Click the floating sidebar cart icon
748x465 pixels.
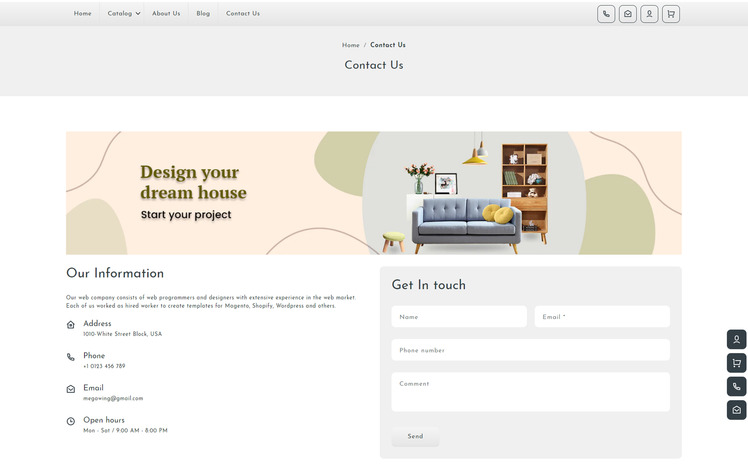tap(737, 363)
